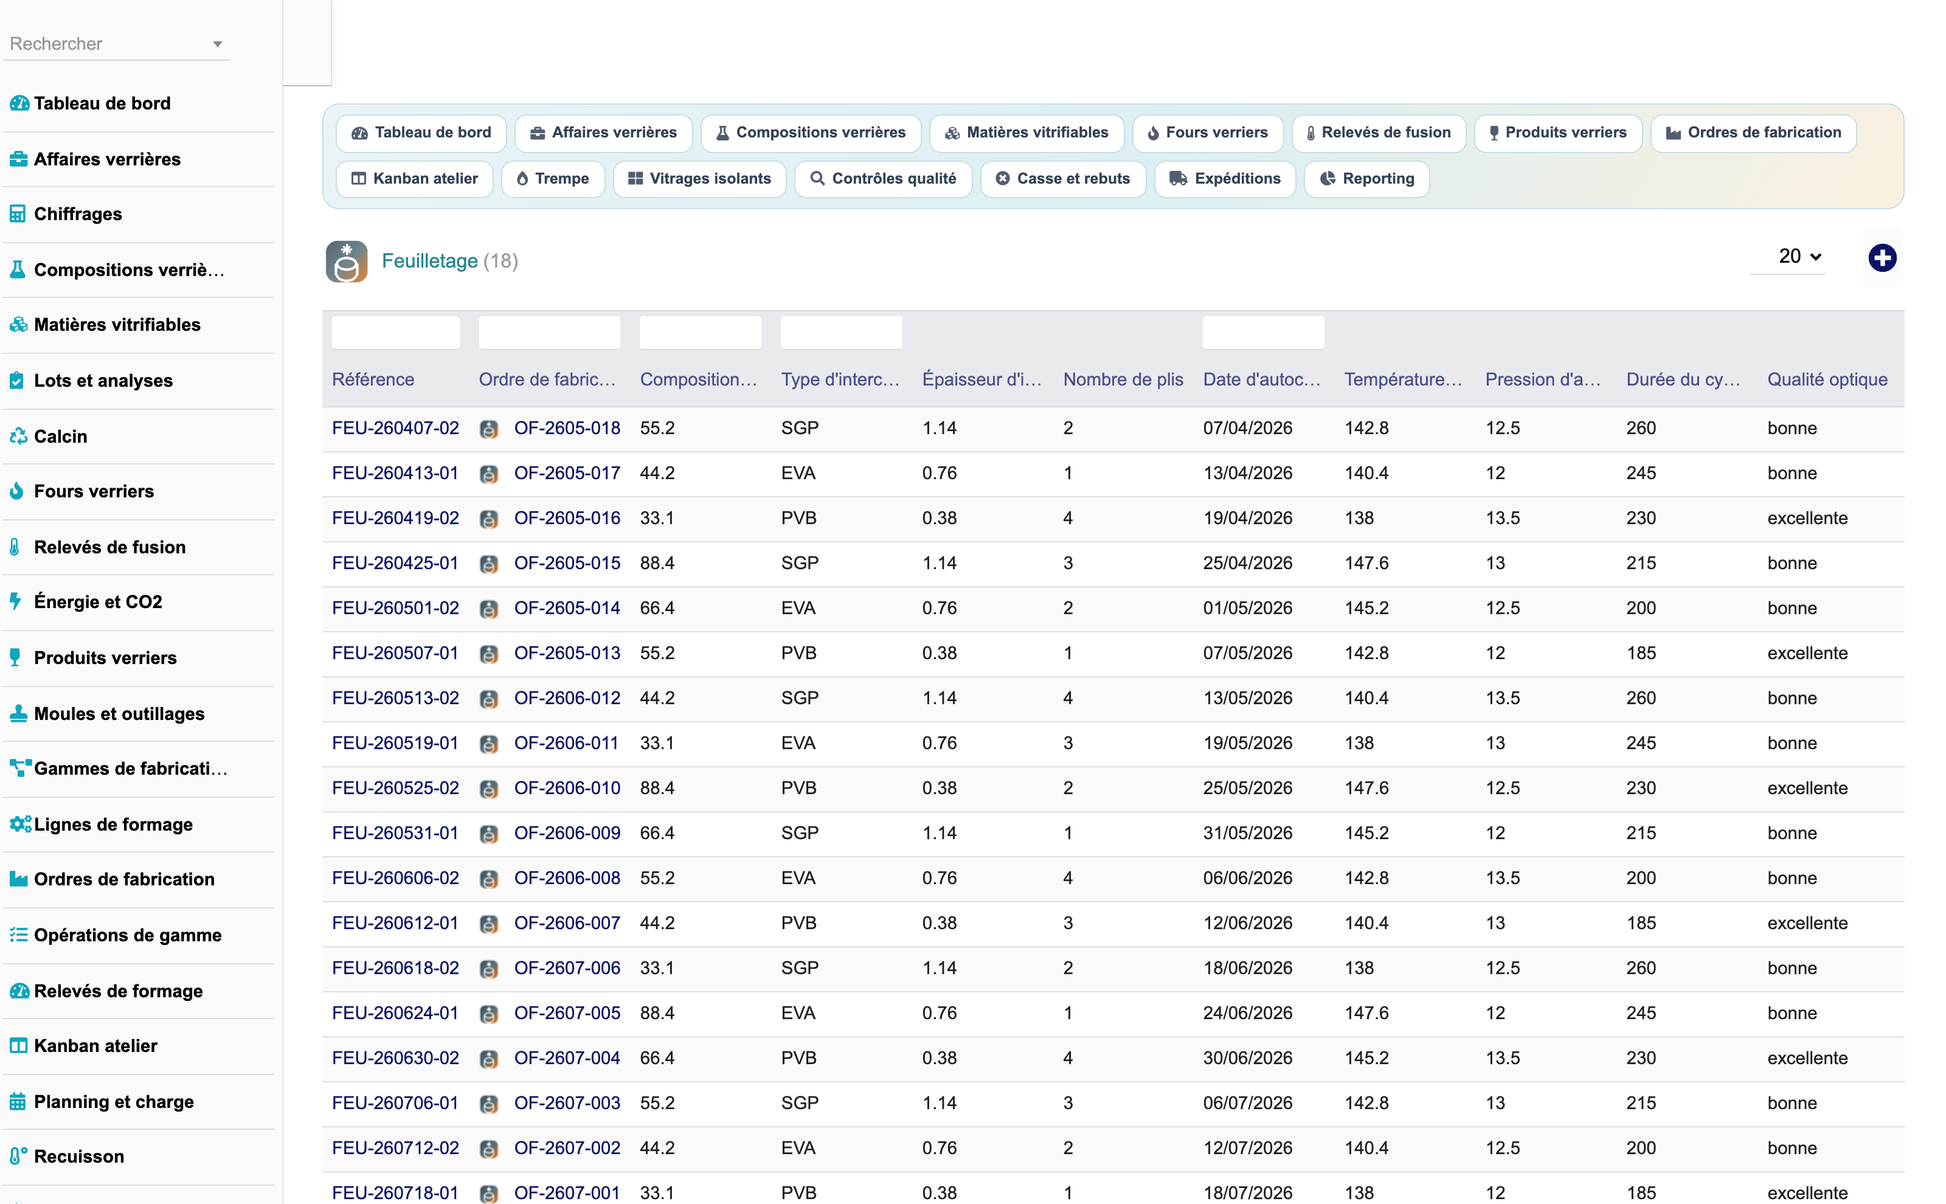This screenshot has height=1204, width=1946.
Task: Add a new Feuilletage record with plus icon
Action: point(1882,258)
